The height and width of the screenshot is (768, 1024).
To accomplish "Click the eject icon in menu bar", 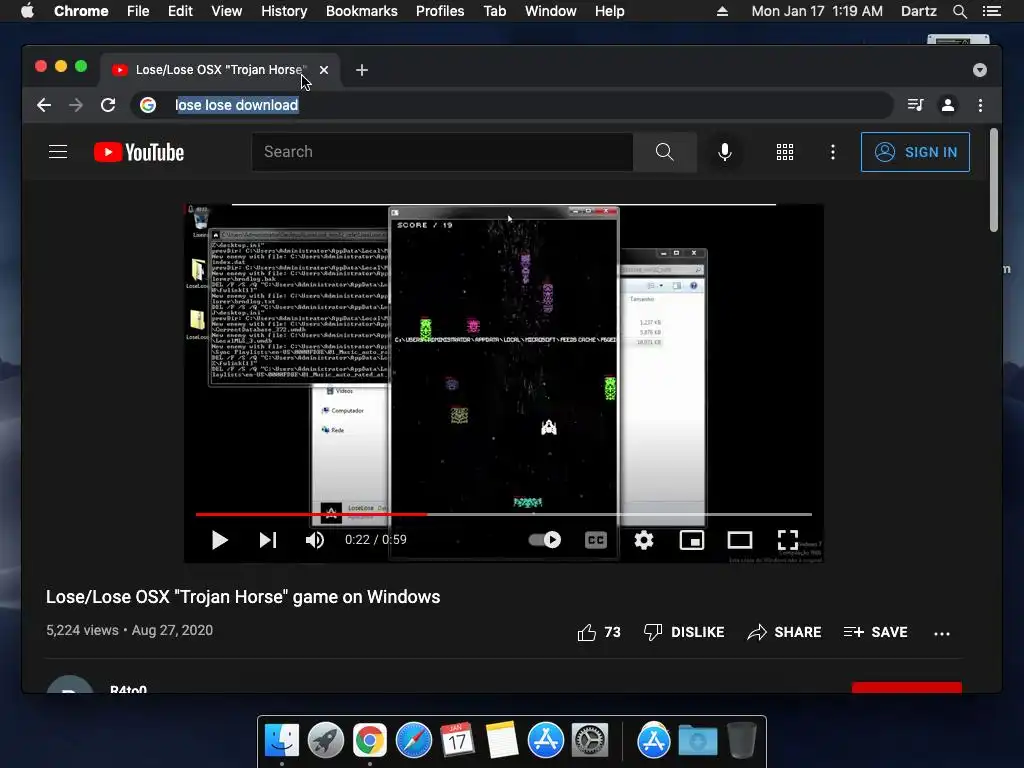I will (722, 11).
